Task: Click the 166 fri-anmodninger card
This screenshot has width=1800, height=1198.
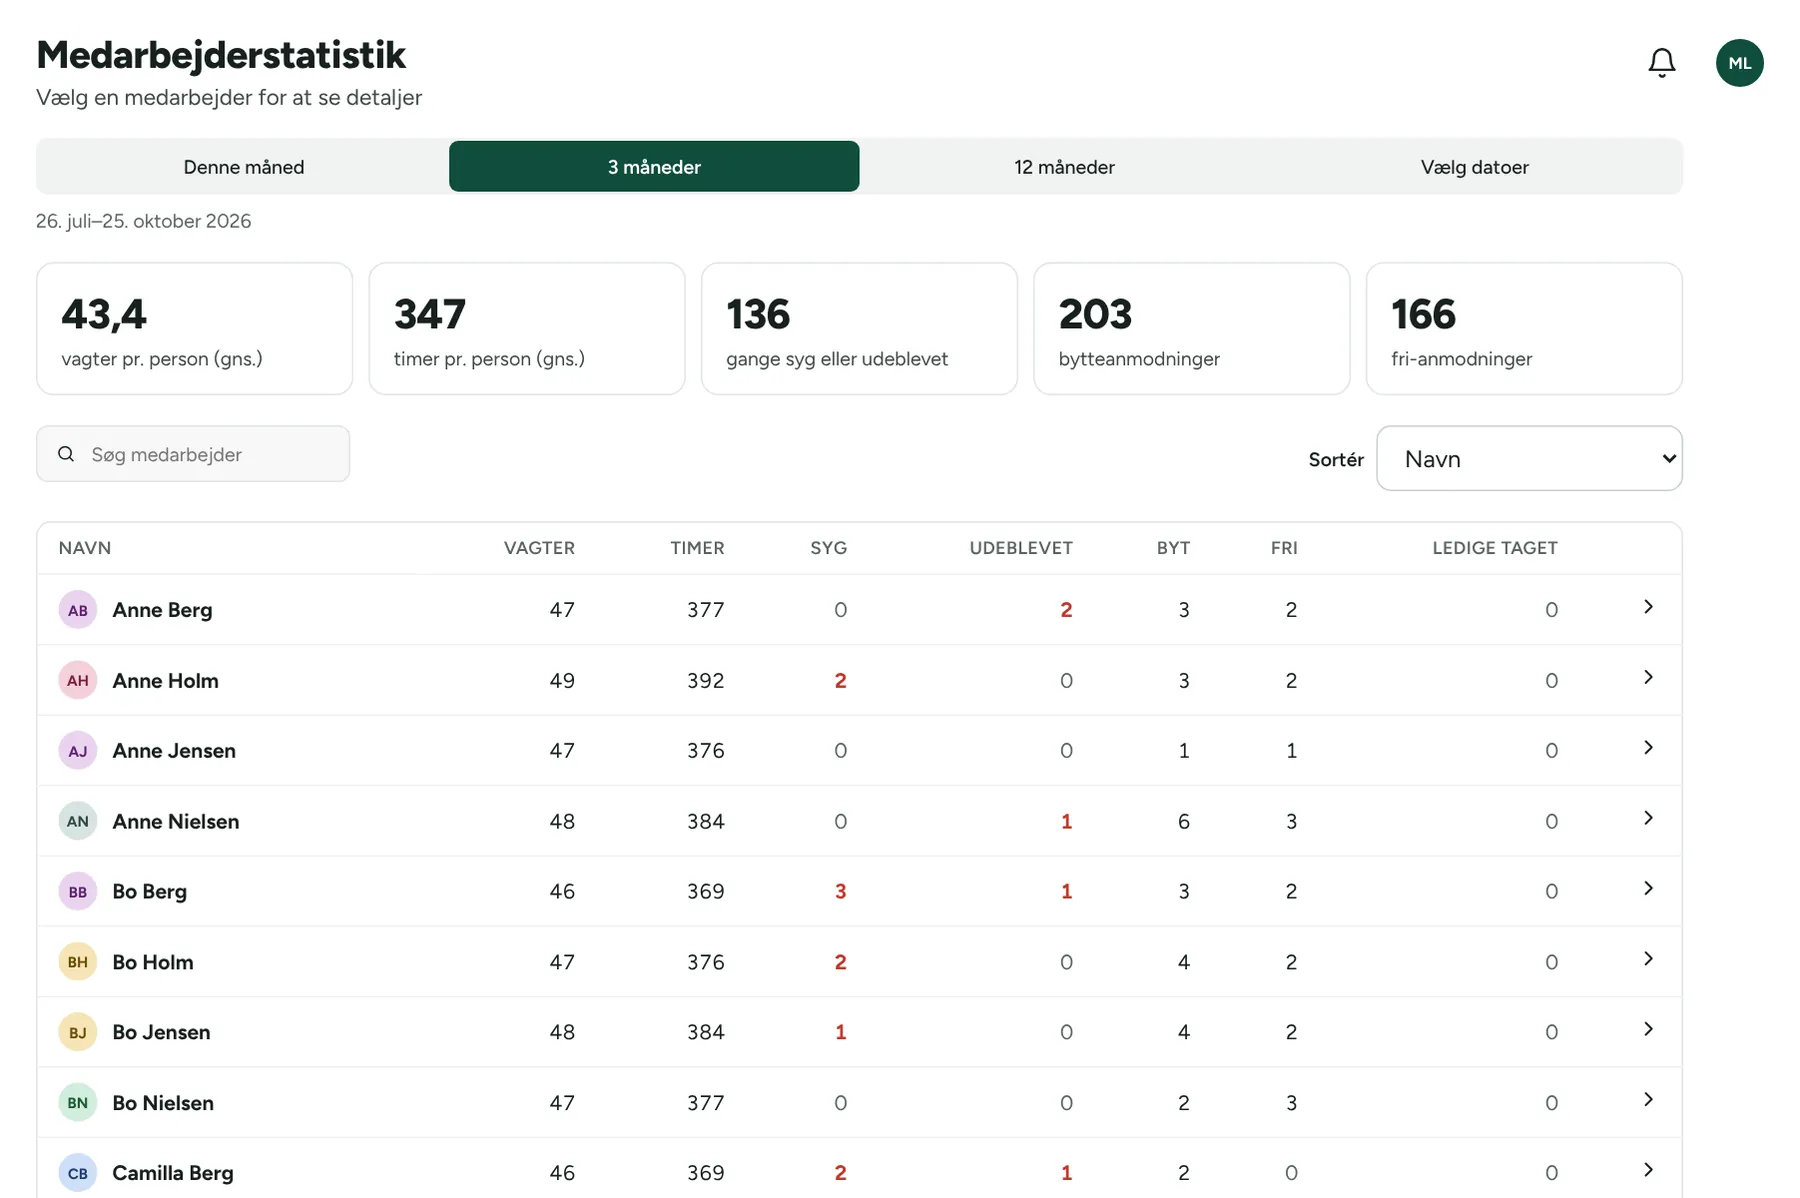Action: click(1524, 329)
